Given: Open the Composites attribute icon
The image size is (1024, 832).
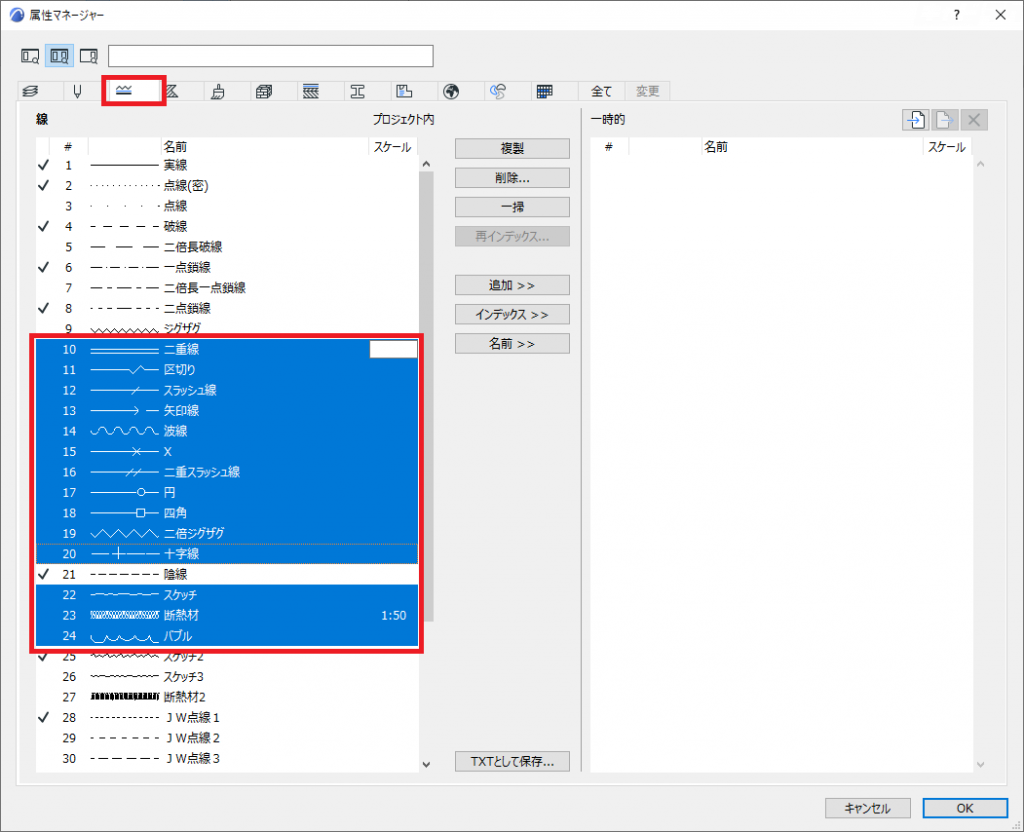Looking at the screenshot, I should point(310,90).
